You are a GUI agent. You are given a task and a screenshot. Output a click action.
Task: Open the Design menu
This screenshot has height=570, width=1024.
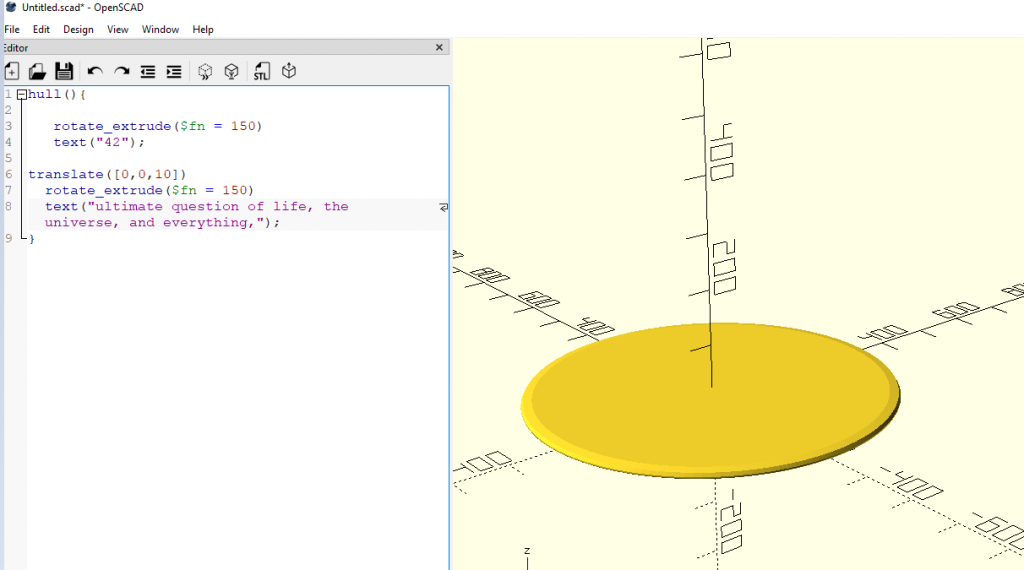78,29
